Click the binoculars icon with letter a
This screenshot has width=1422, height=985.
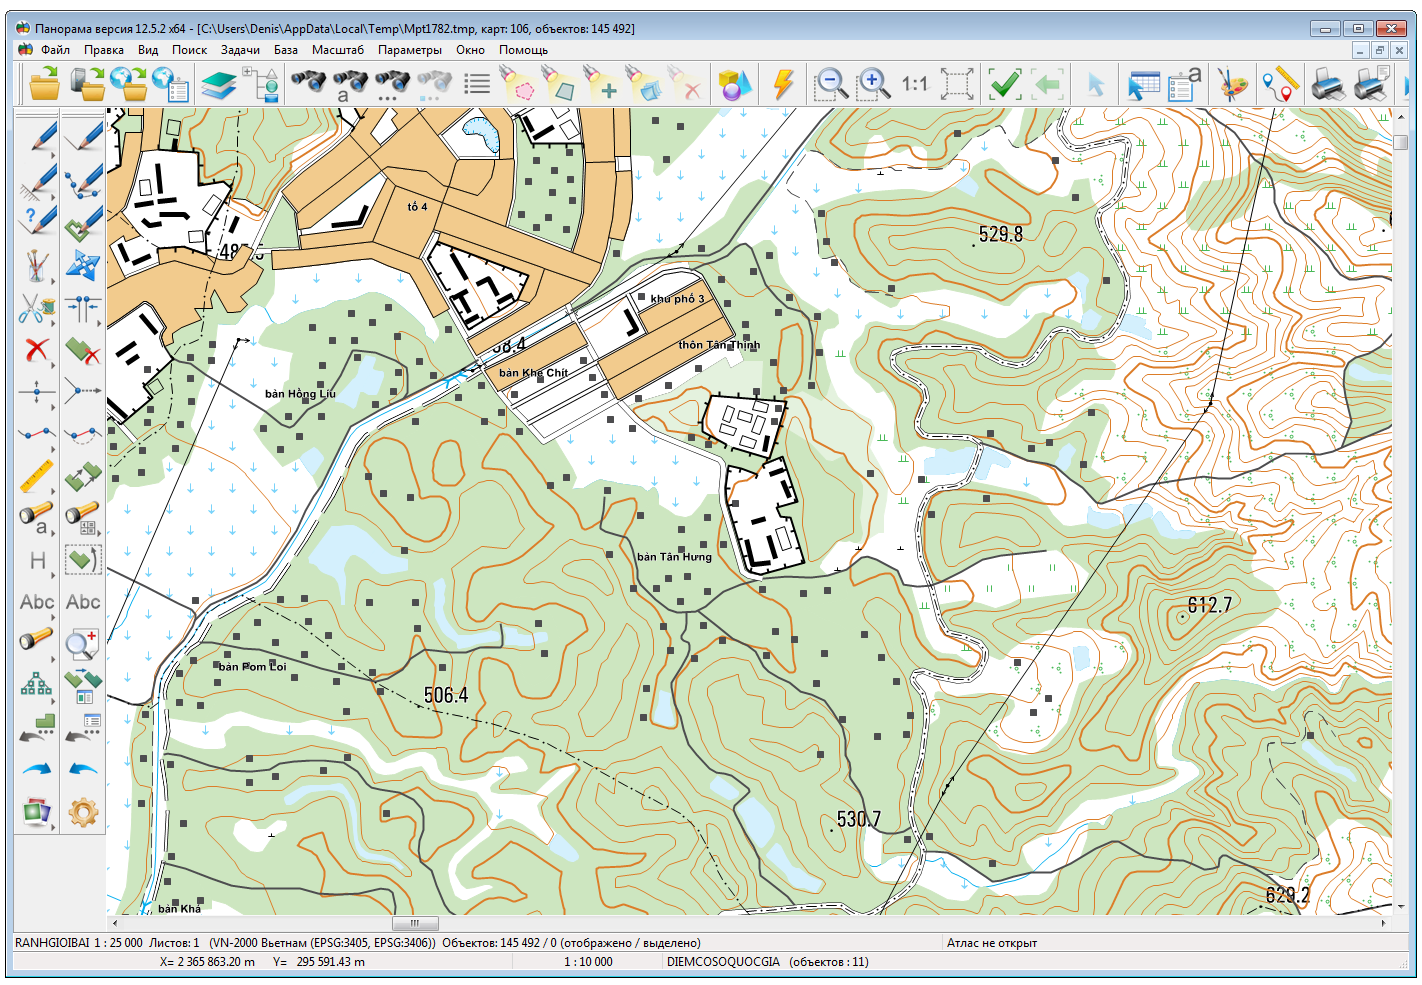click(349, 84)
